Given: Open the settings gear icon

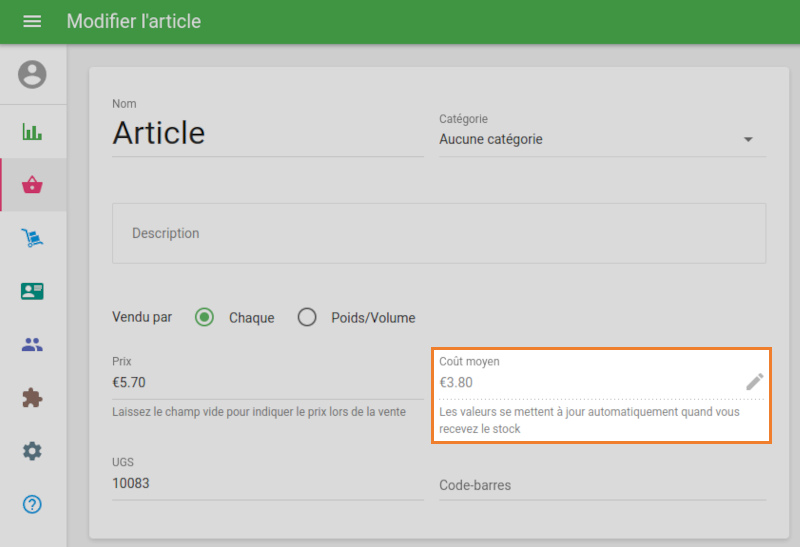Looking at the screenshot, I should [x=33, y=451].
